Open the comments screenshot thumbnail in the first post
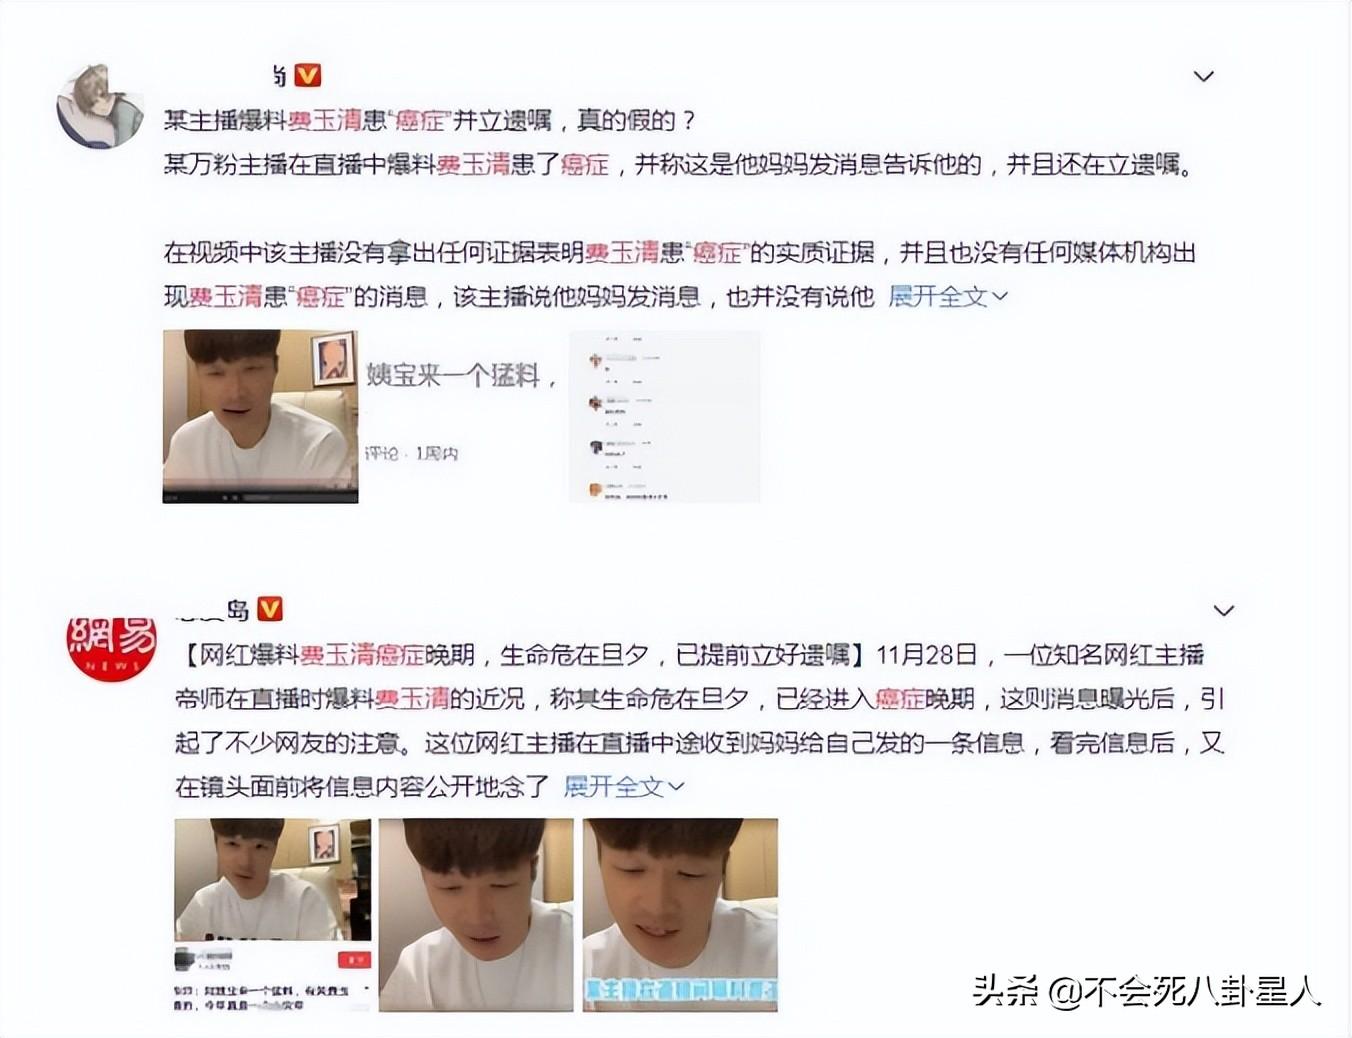The height and width of the screenshot is (1038, 1352). pos(664,416)
